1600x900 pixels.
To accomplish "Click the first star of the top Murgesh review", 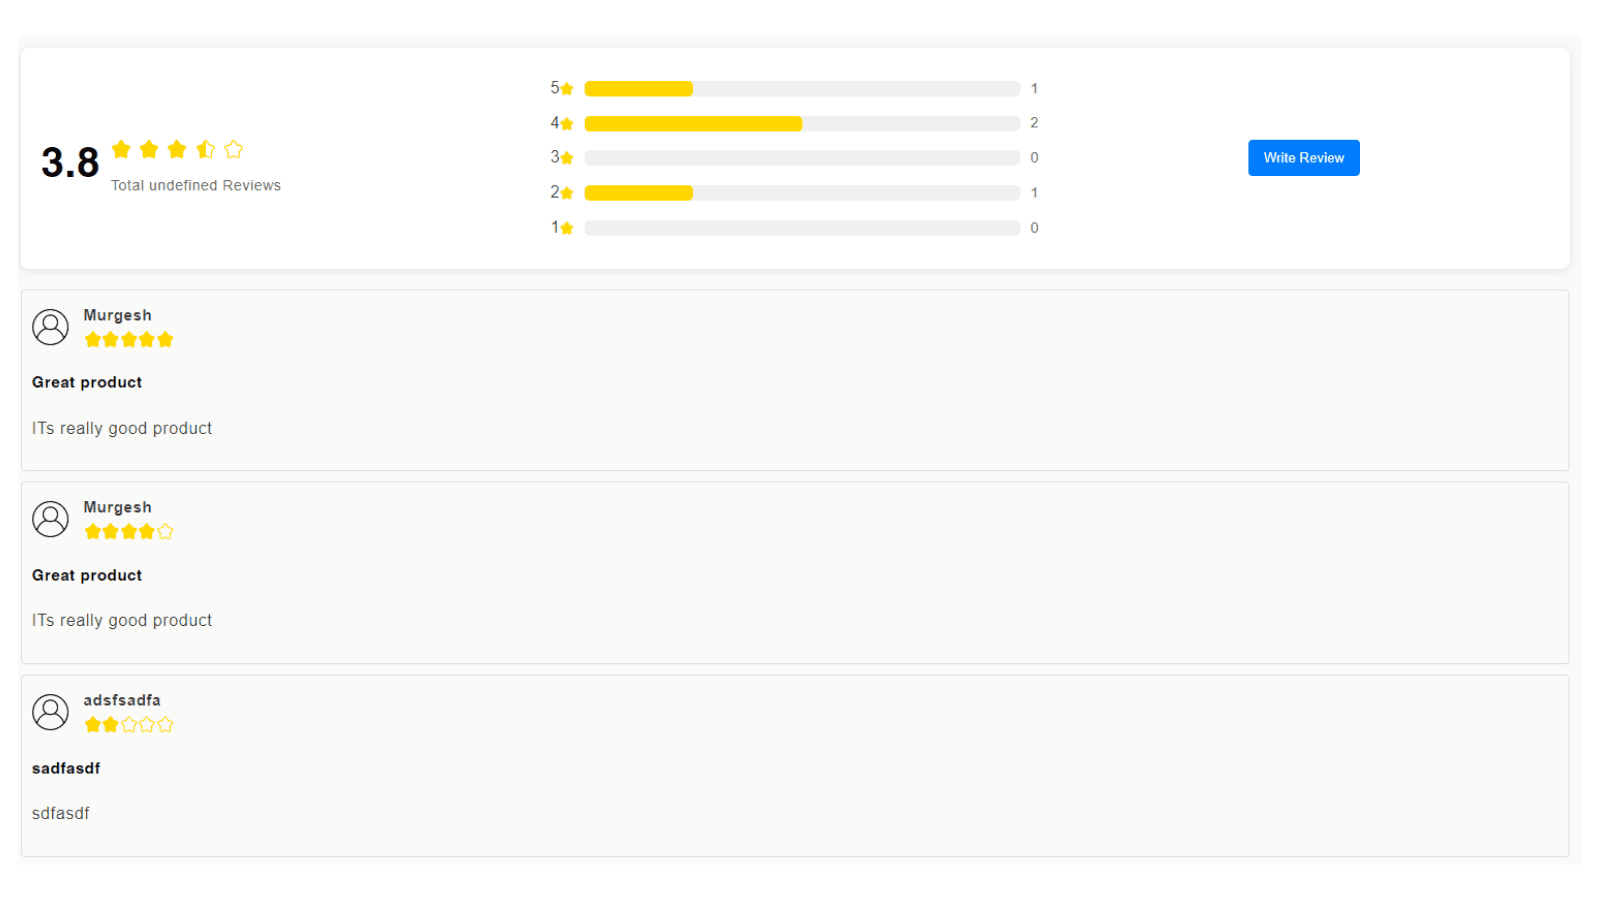I will tap(93, 340).
